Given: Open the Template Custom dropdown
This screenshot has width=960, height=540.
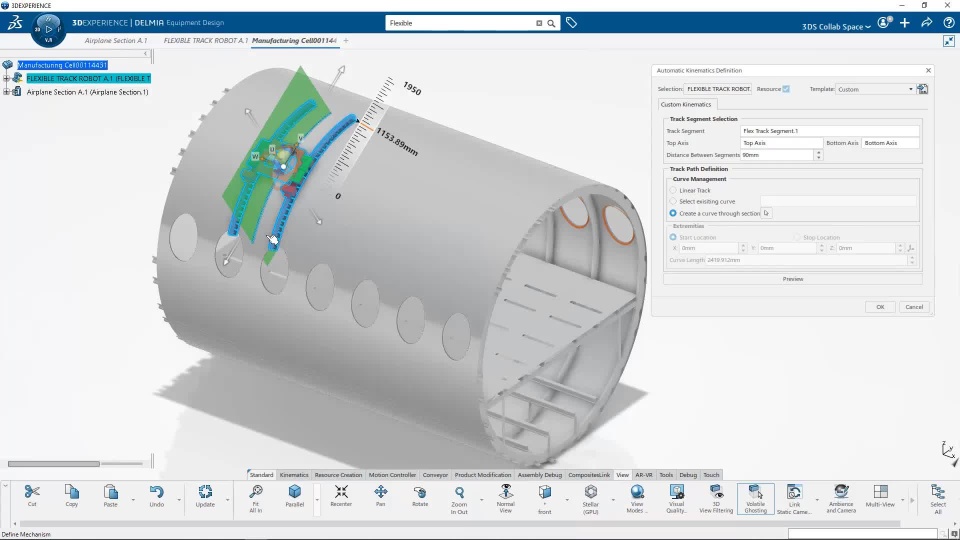Looking at the screenshot, I should [x=875, y=89].
